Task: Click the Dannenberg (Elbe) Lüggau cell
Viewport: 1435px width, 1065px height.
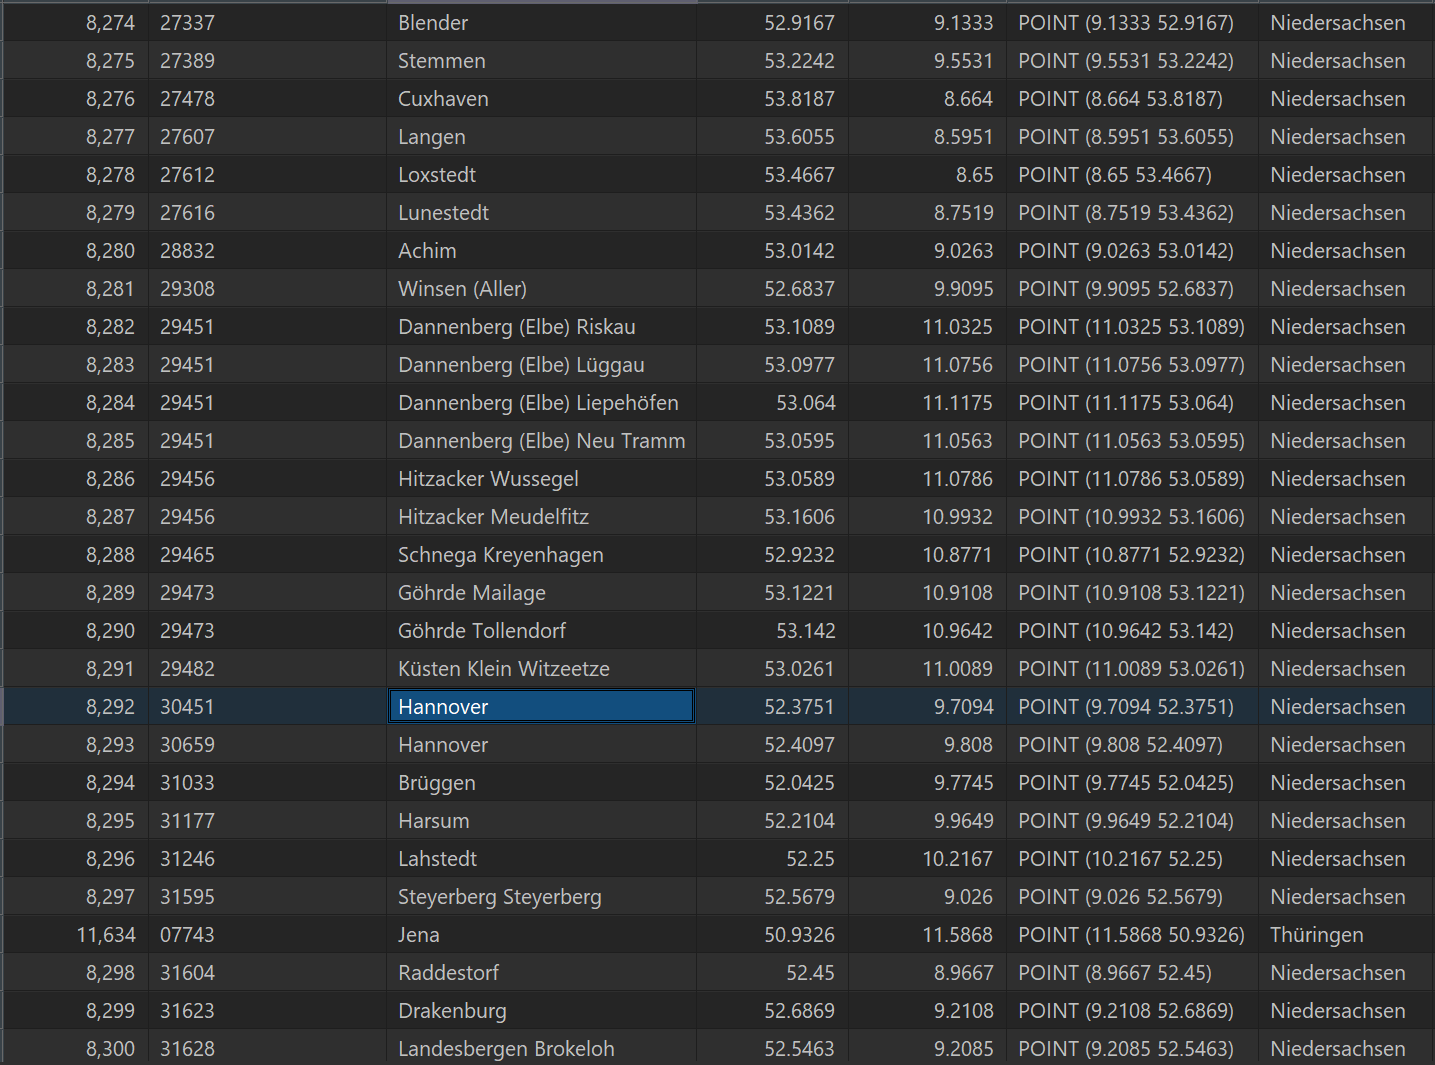Action: pyautogui.click(x=521, y=365)
